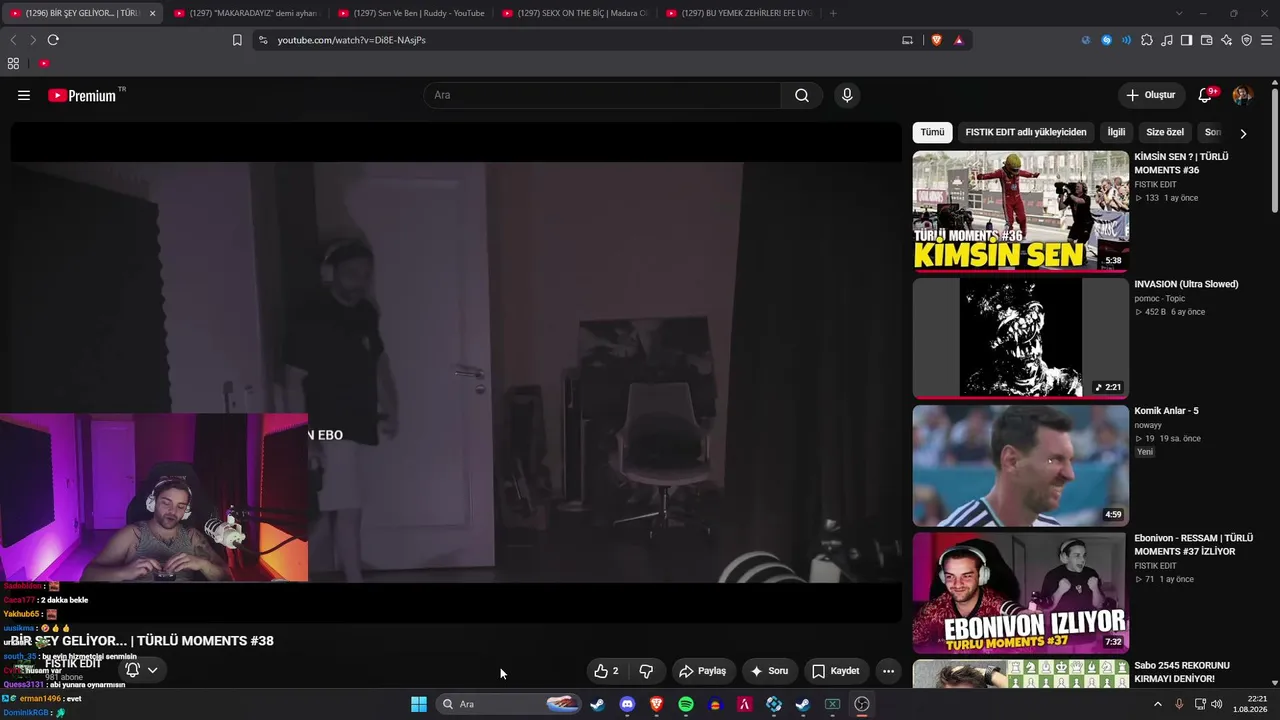The height and width of the screenshot is (720, 1280).
Task: Select FISTIK EDIT adlı yükleyiciden chip
Action: [1026, 132]
